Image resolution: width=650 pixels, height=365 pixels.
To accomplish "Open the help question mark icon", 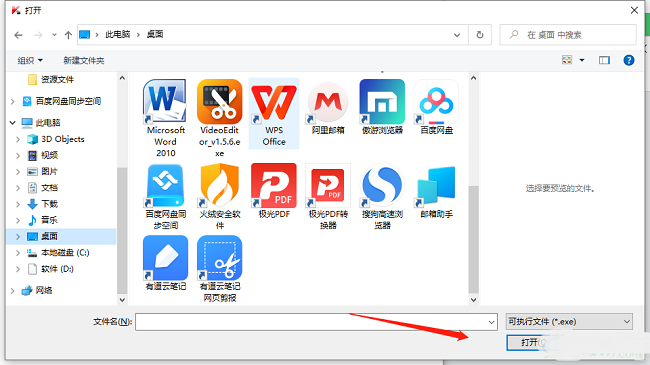I will click(x=629, y=61).
